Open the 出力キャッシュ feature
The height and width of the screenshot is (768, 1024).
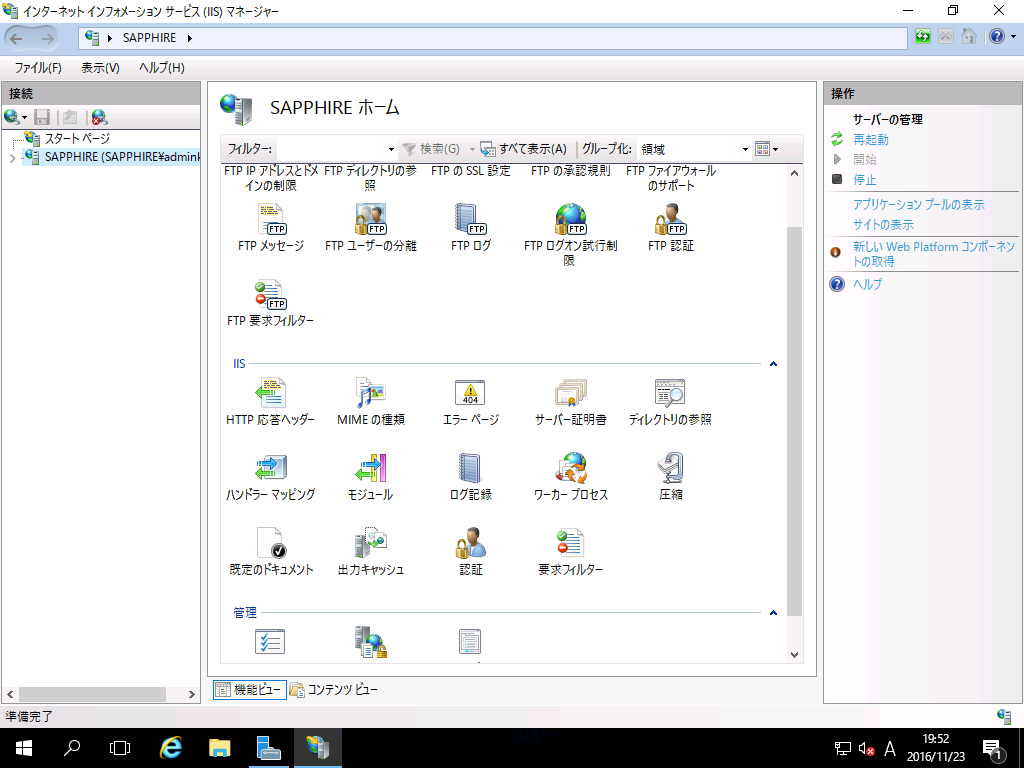[x=370, y=552]
